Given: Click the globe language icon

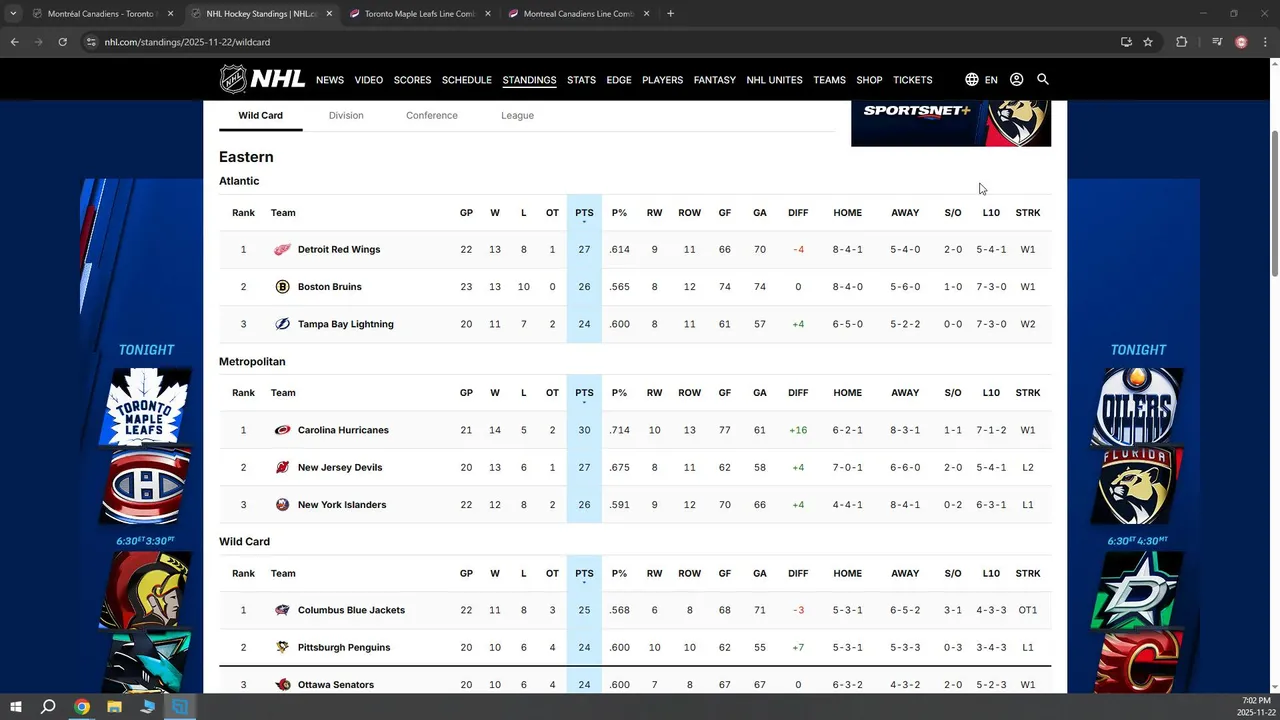Looking at the screenshot, I should coord(972,79).
